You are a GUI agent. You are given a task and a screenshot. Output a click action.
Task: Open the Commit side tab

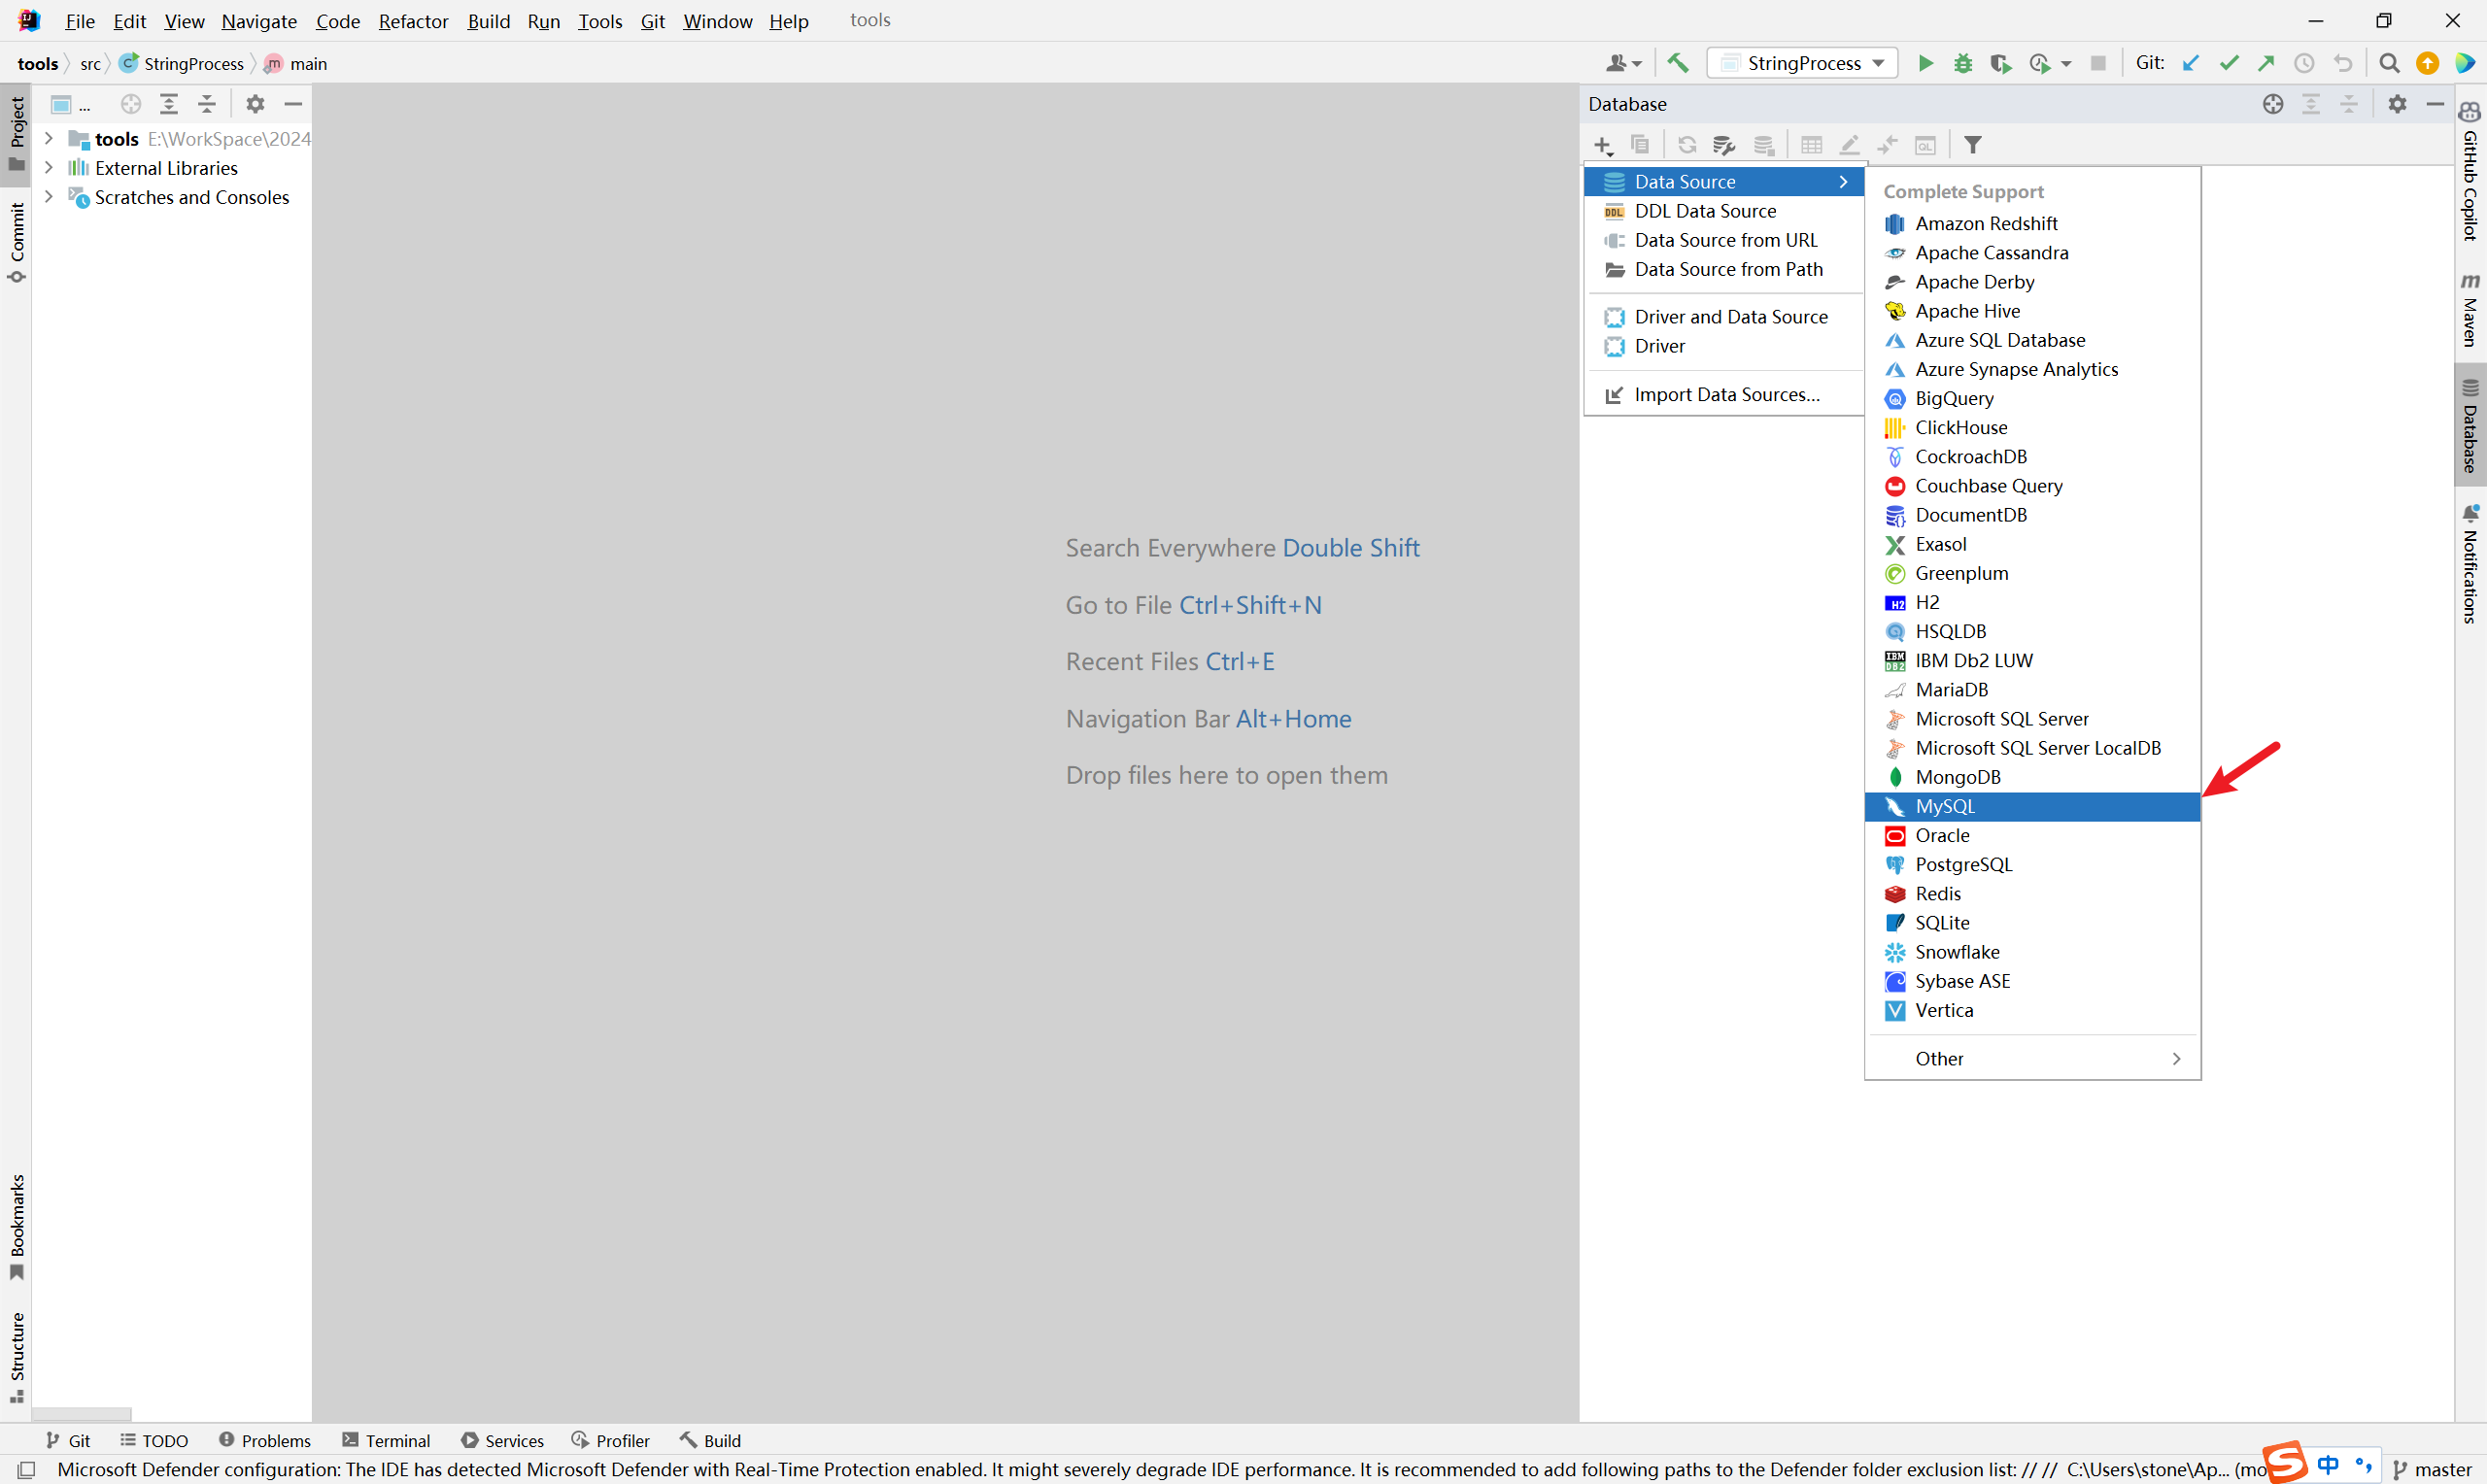point(16,243)
